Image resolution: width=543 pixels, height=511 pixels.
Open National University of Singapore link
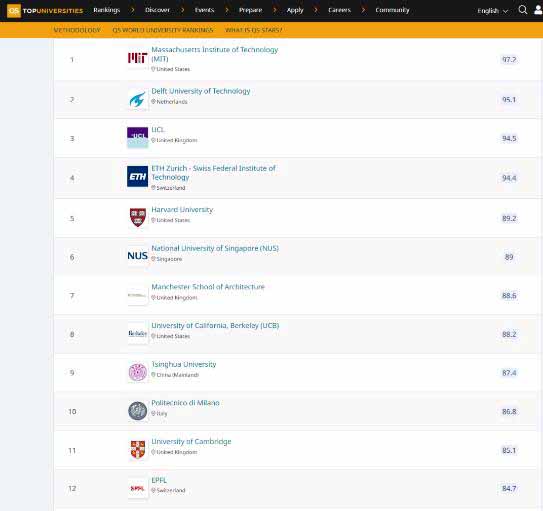215,248
